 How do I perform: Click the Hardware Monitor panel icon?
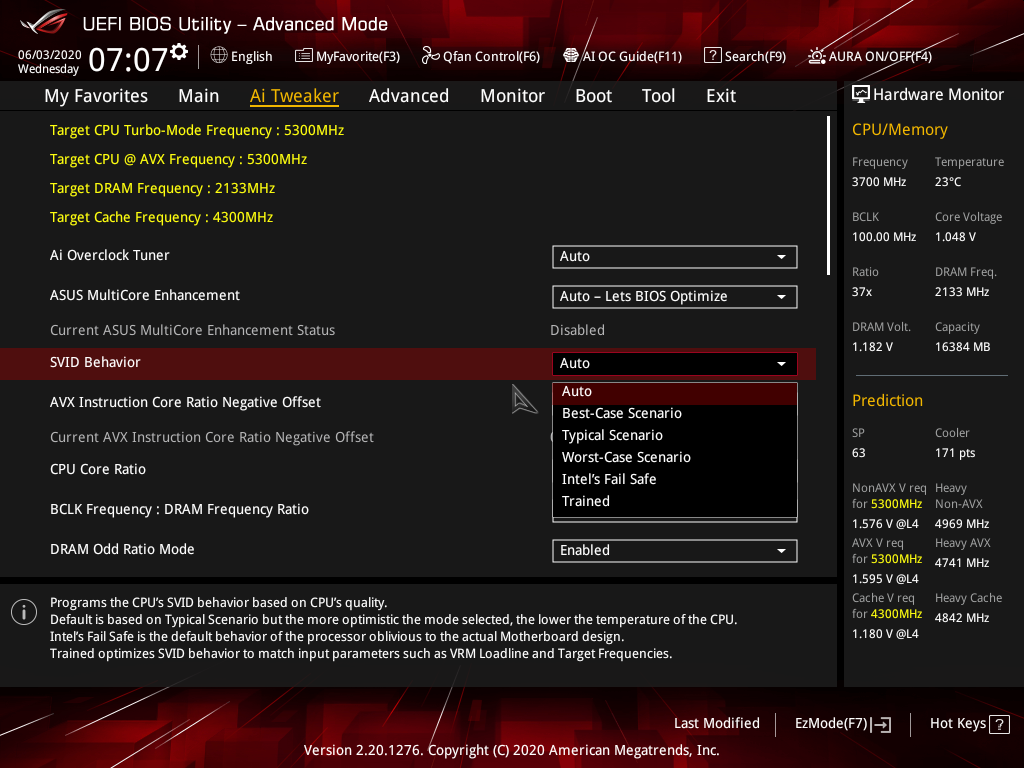pos(861,93)
